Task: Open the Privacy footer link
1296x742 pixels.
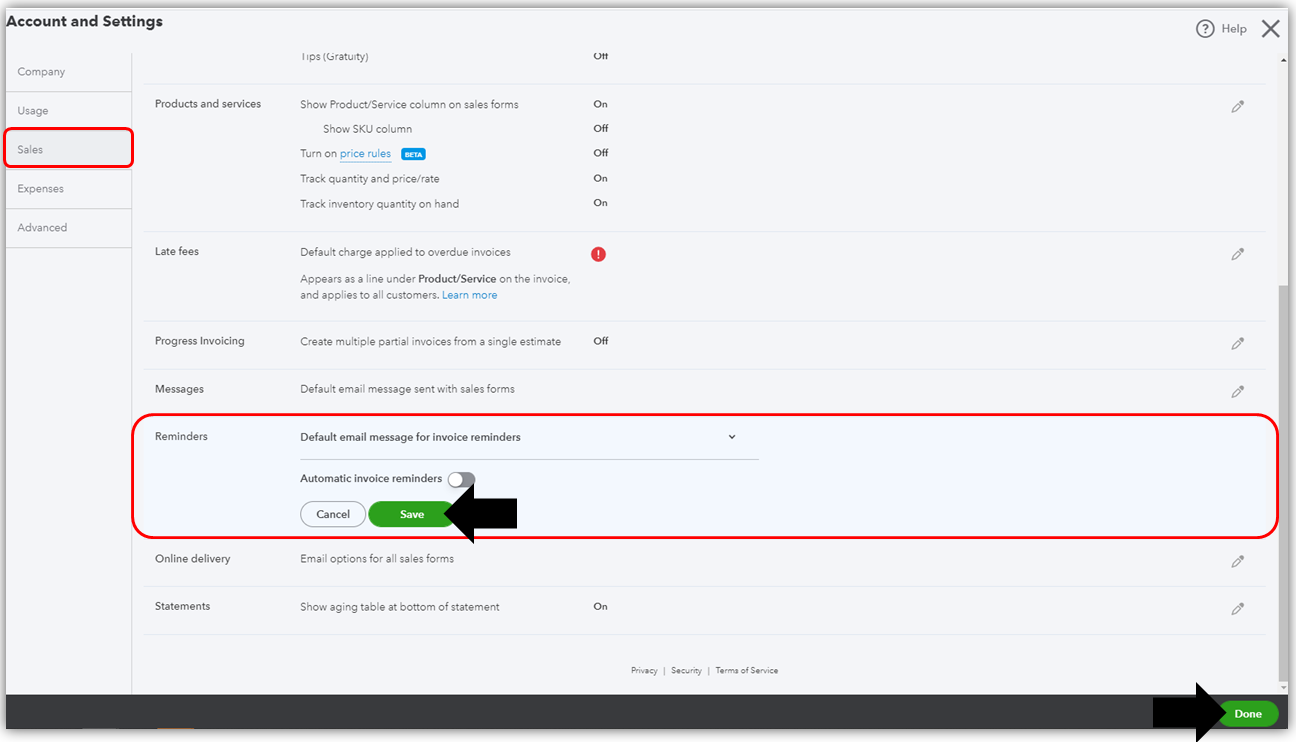Action: (644, 671)
